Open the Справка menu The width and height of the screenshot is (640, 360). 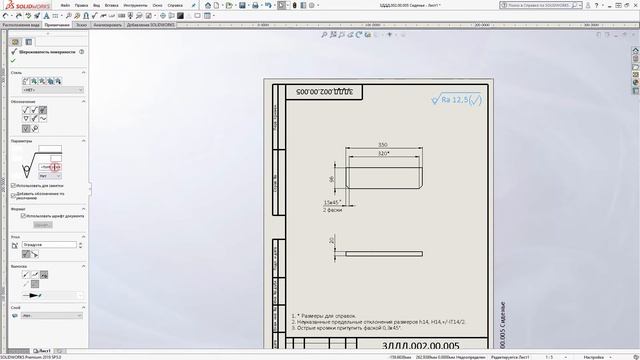(x=175, y=6)
